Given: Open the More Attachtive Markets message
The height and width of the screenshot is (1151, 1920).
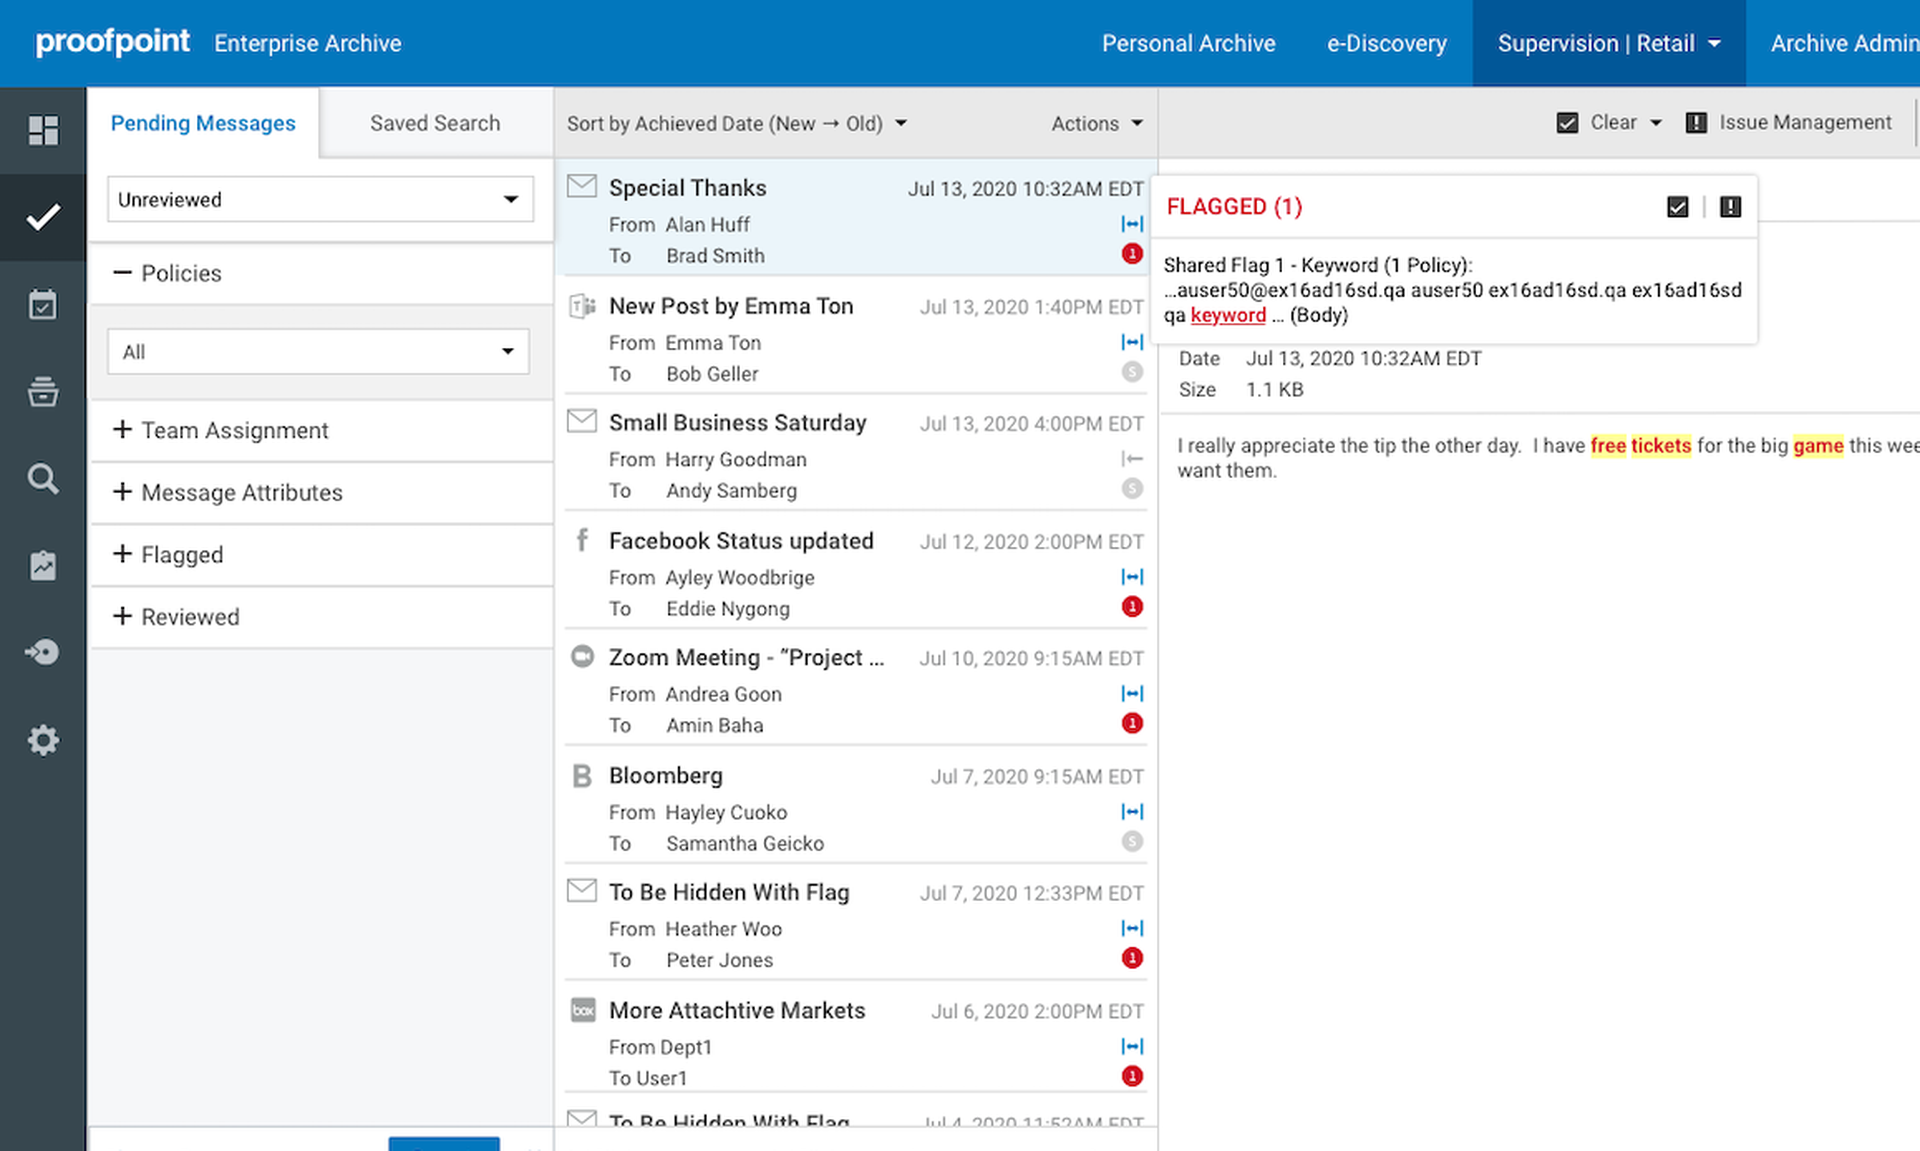Looking at the screenshot, I should pyautogui.click(x=856, y=1042).
